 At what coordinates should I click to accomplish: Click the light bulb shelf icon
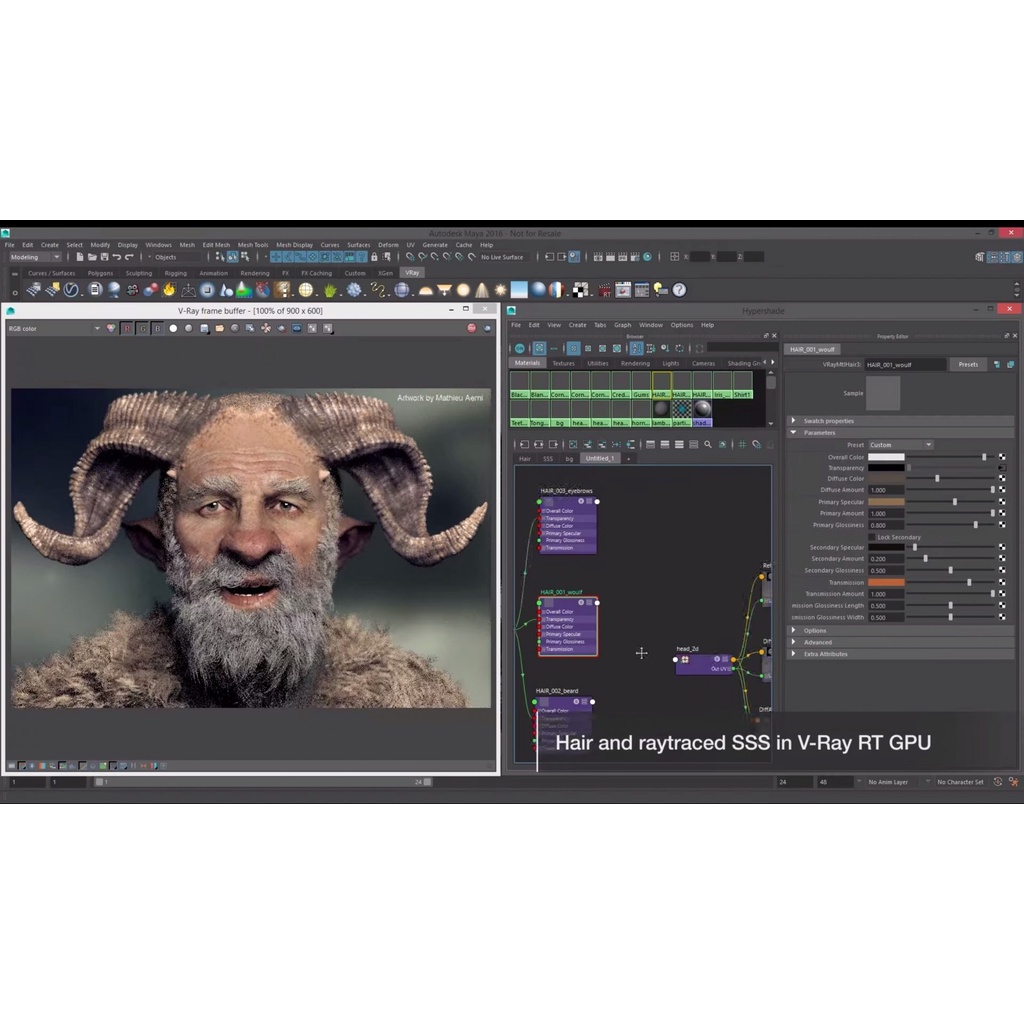[x=660, y=290]
